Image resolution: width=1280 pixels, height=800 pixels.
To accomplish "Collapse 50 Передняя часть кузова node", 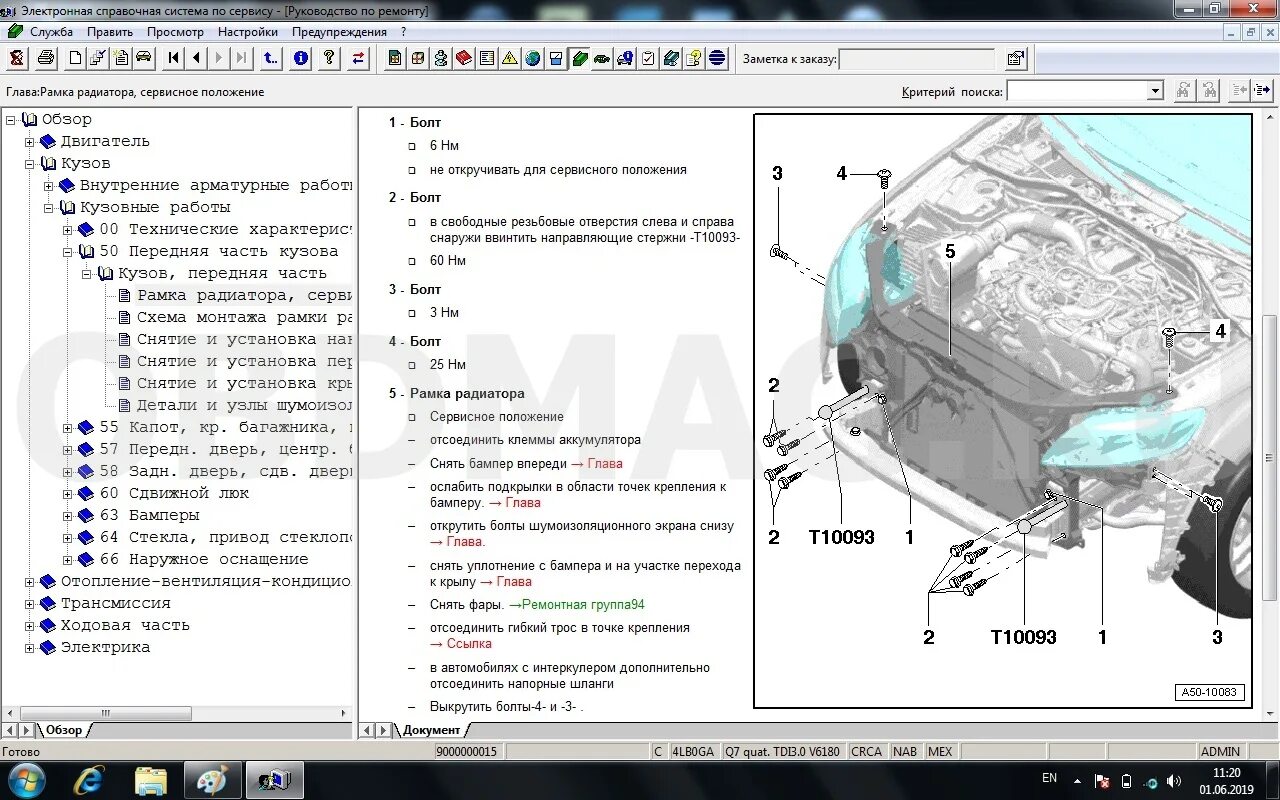I will [68, 252].
